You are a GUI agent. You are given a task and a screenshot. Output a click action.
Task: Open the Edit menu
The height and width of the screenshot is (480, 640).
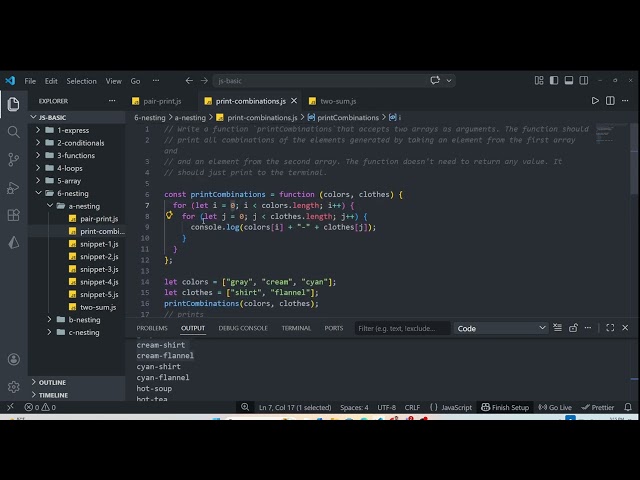point(51,81)
